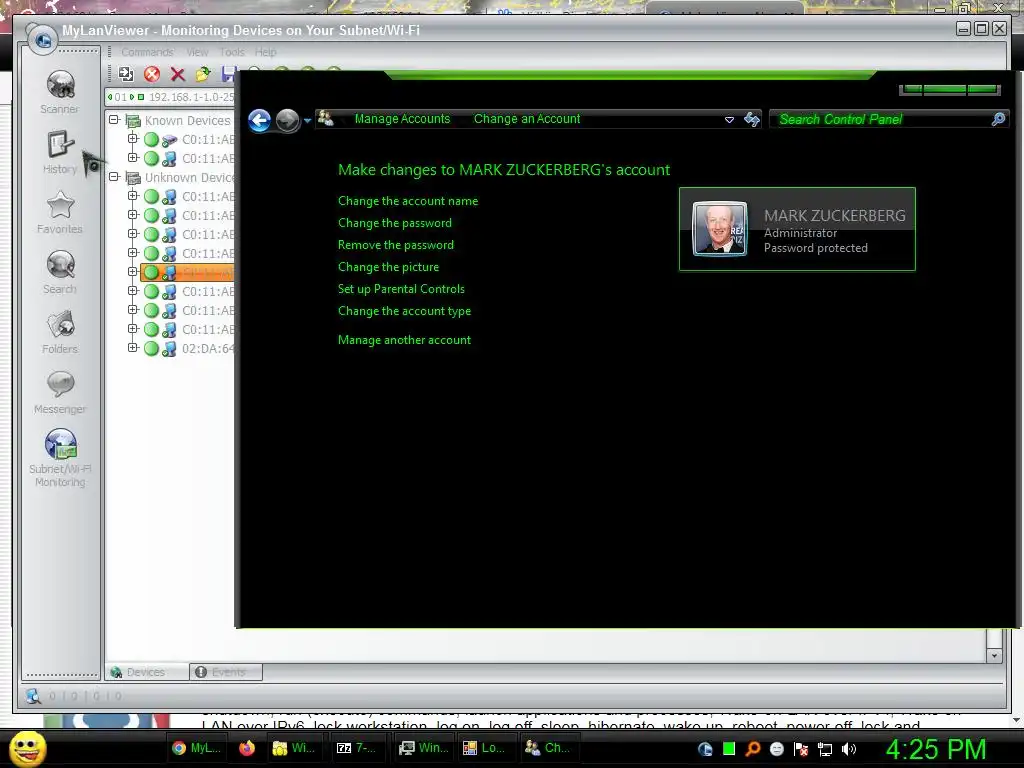
Task: Open the Favorites star icon
Action: [60, 212]
